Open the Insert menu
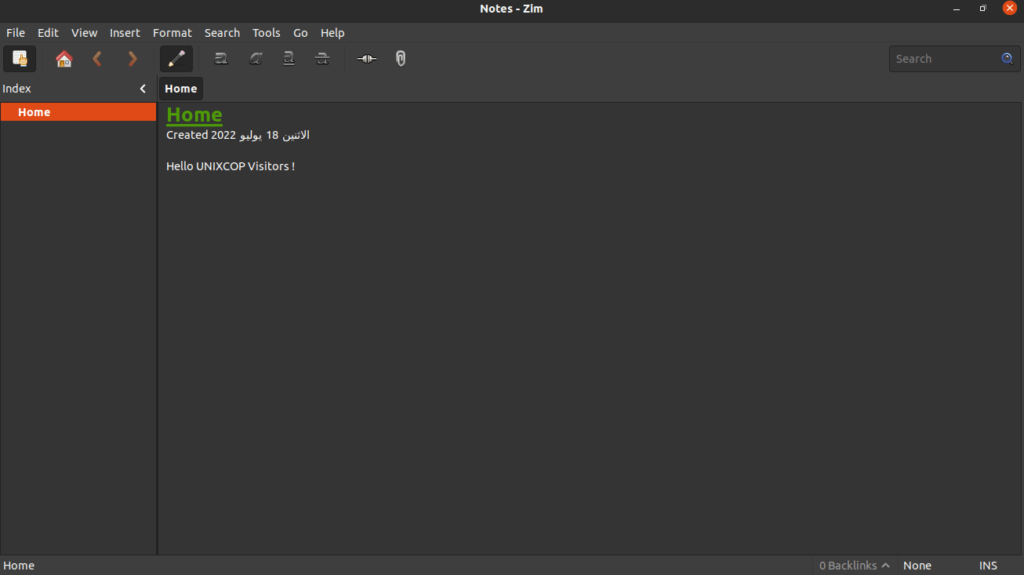 [125, 33]
